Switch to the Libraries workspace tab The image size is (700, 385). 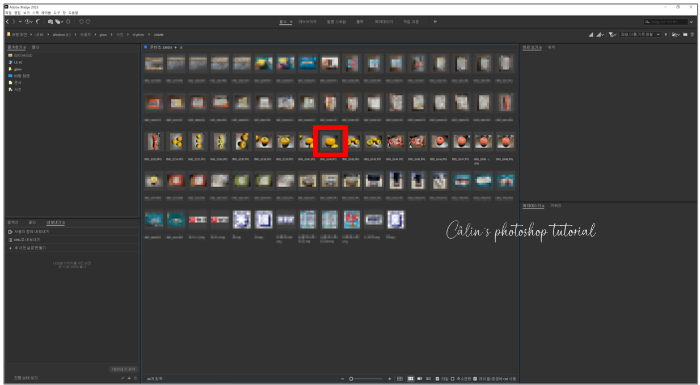tap(307, 21)
